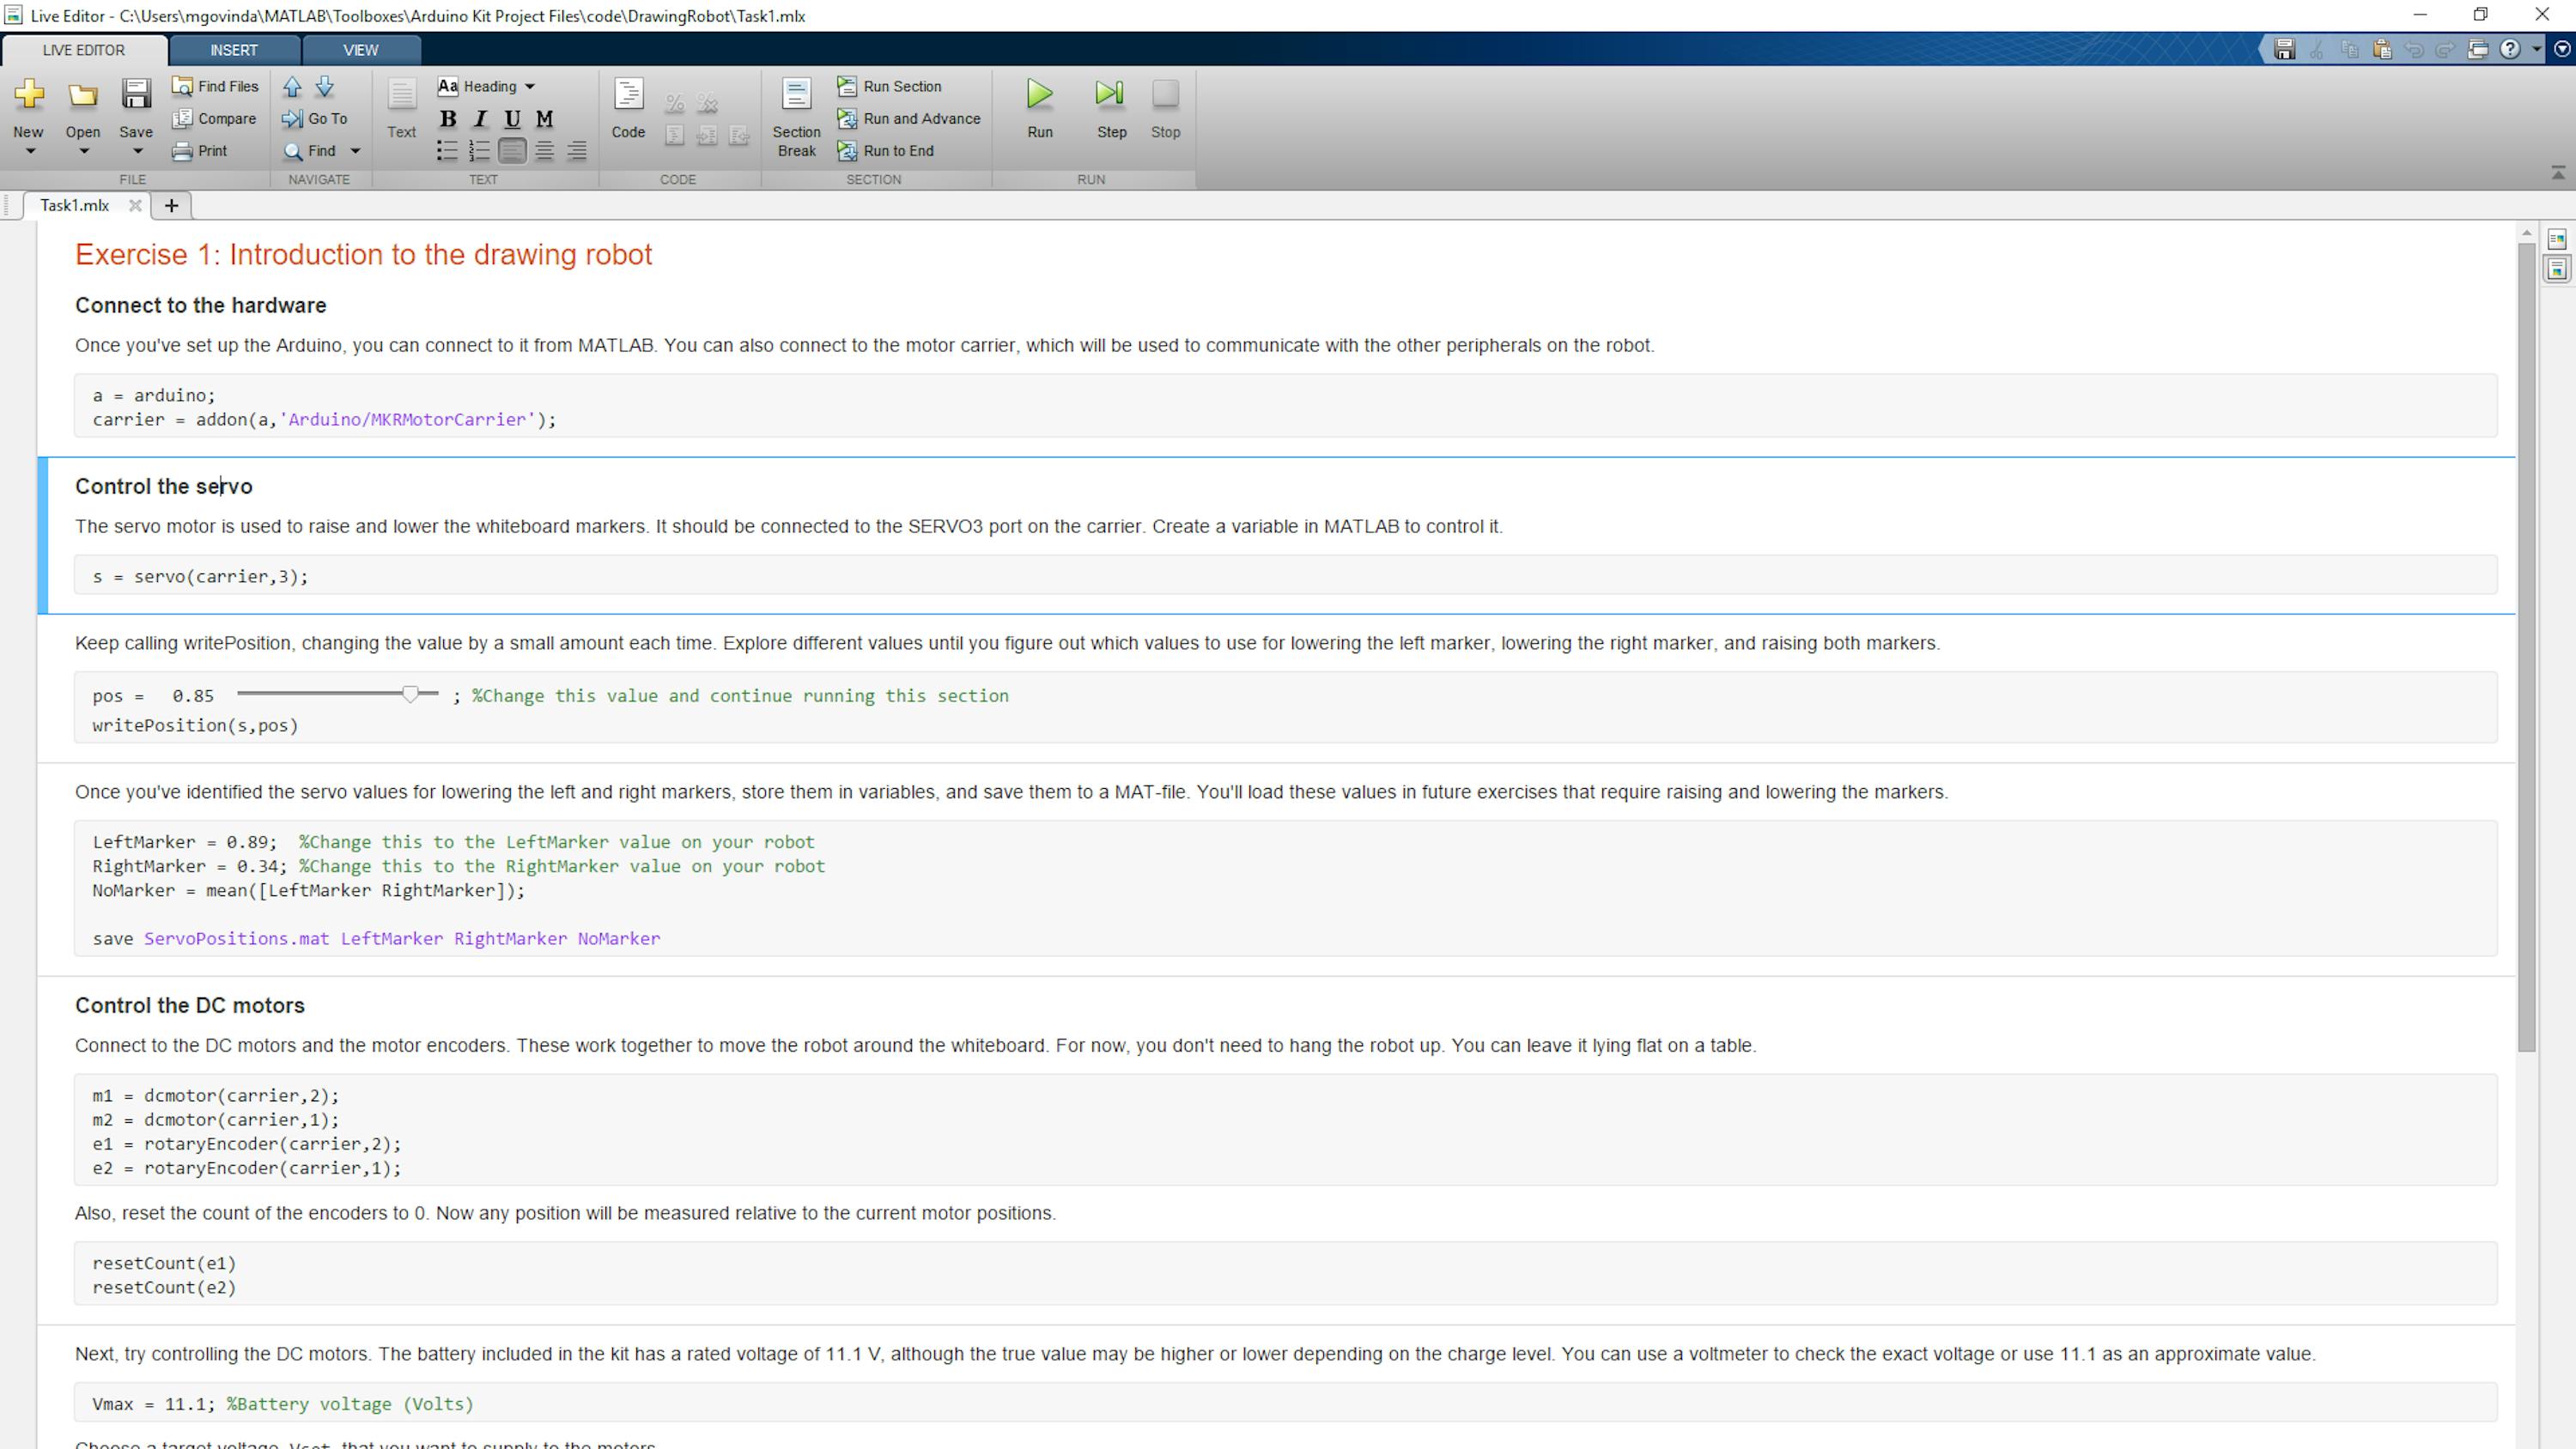2576x1449 pixels.
Task: Click the Run to End icon
Action: pyautogui.click(x=847, y=151)
